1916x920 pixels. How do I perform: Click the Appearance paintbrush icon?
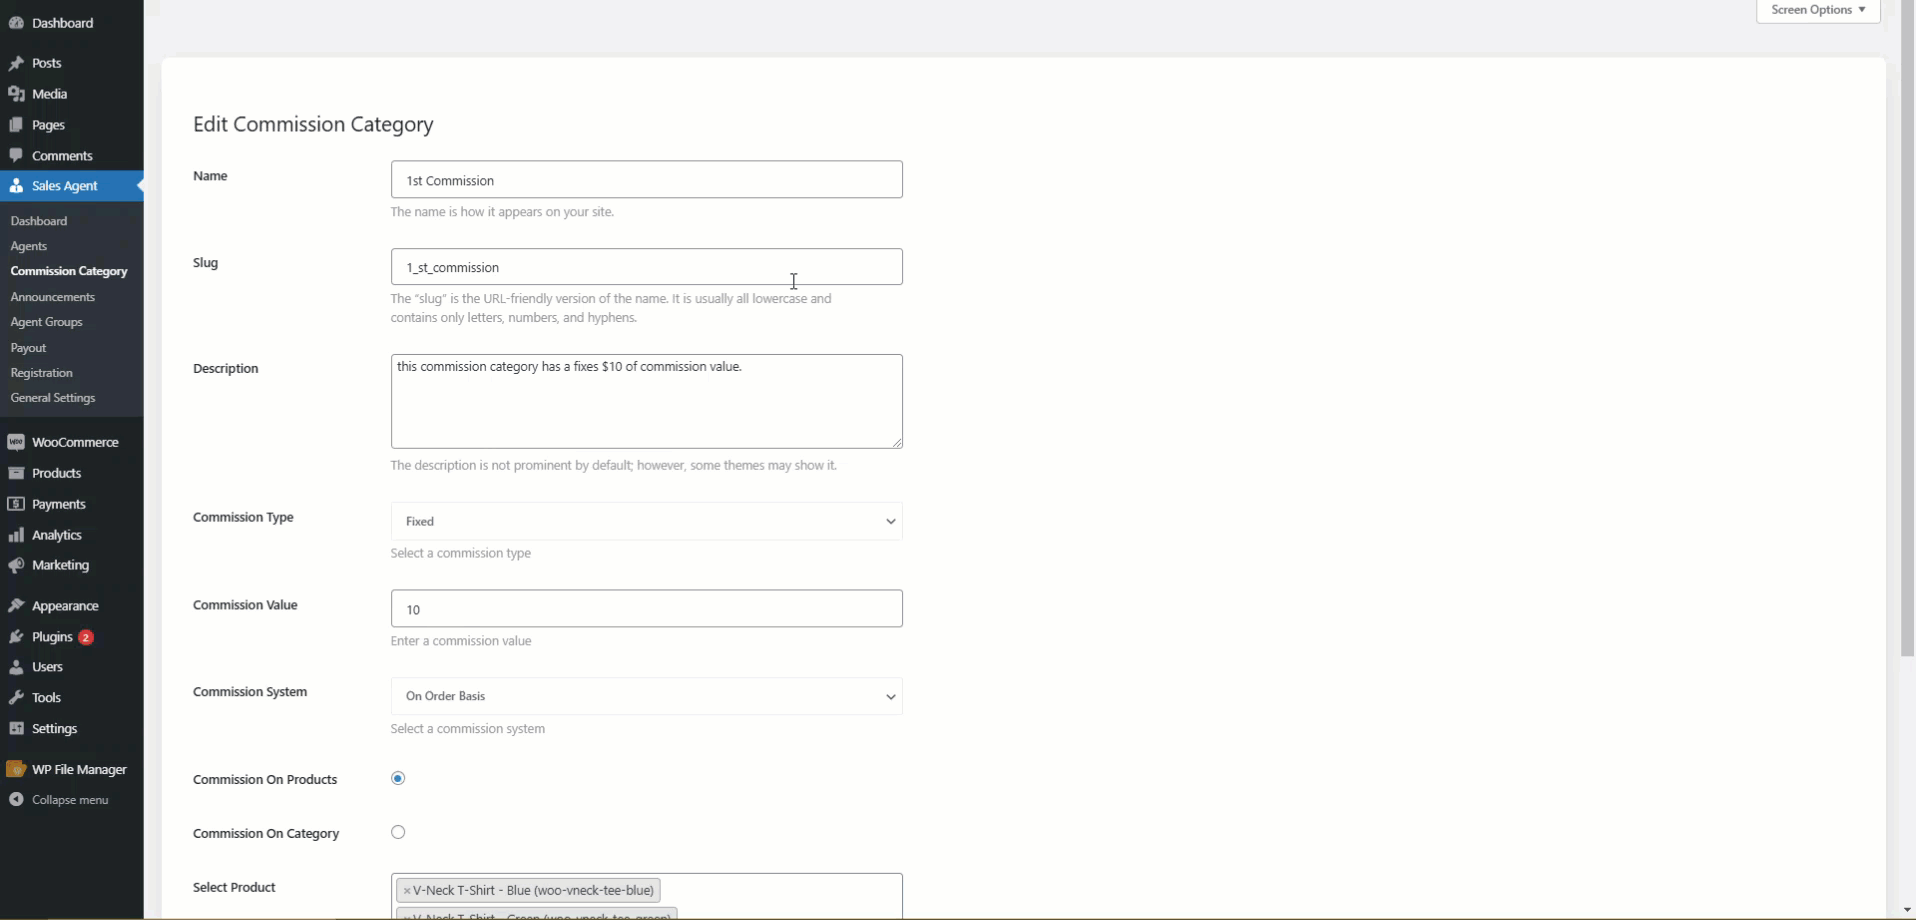(16, 606)
